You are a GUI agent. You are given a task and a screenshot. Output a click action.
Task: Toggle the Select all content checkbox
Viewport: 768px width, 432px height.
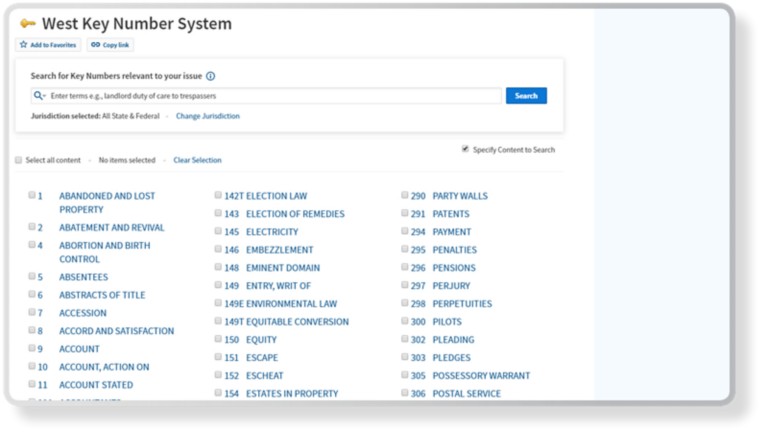tap(19, 160)
